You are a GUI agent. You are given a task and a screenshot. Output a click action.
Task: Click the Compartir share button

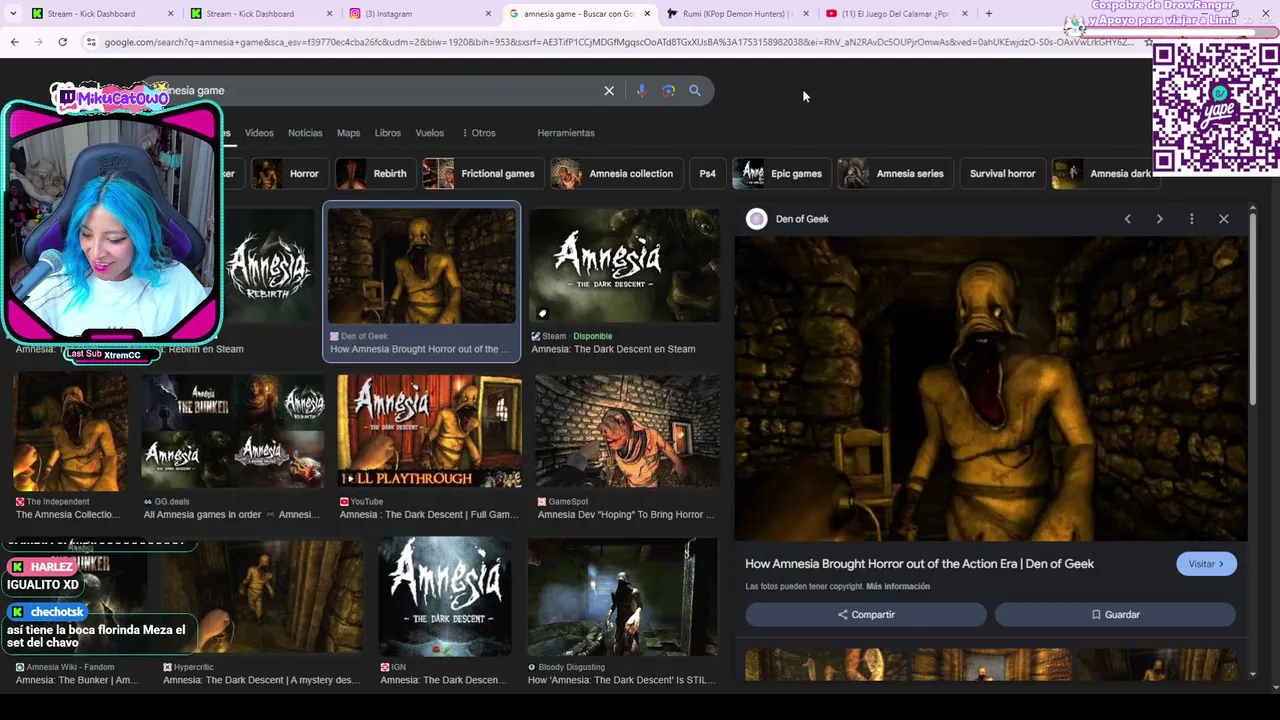coord(866,615)
